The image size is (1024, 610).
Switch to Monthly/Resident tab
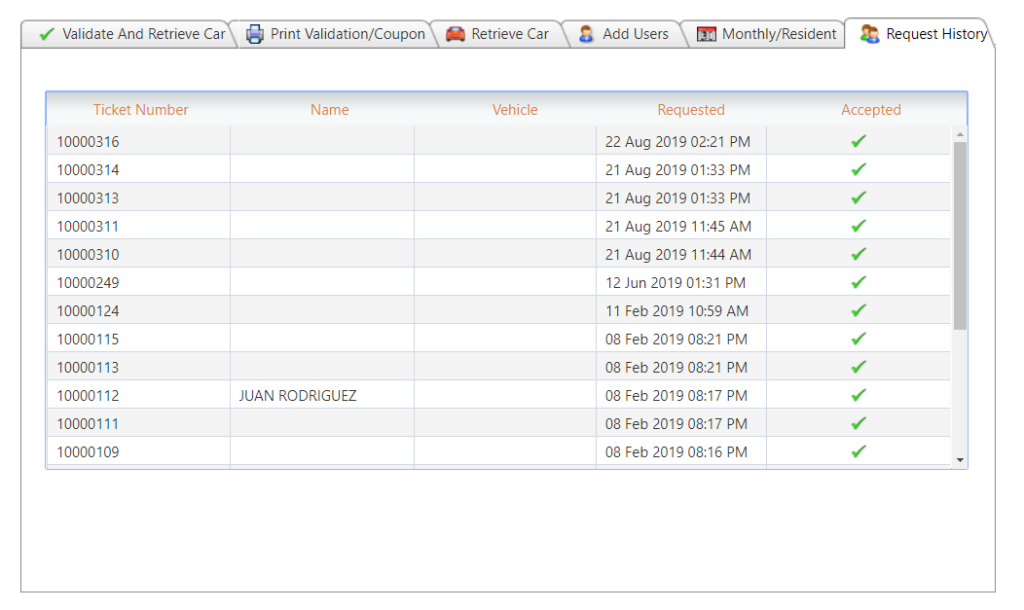coord(778,34)
